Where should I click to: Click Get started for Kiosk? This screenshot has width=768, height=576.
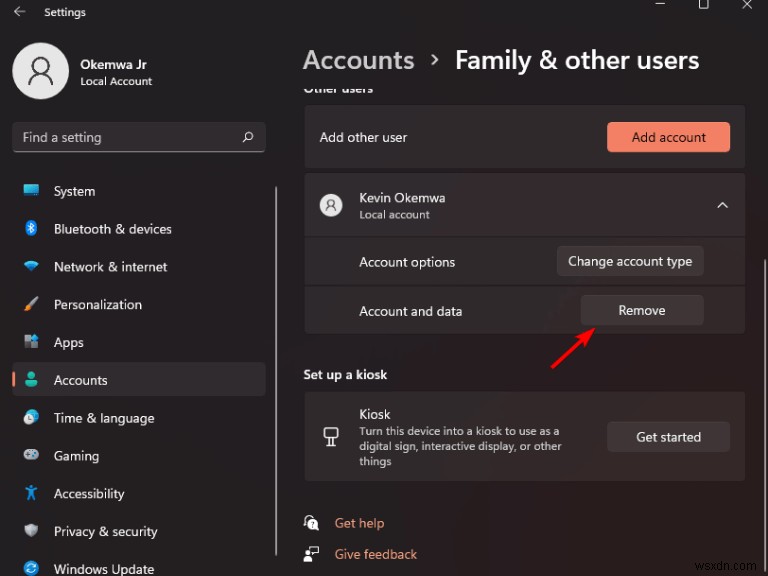[668, 437]
